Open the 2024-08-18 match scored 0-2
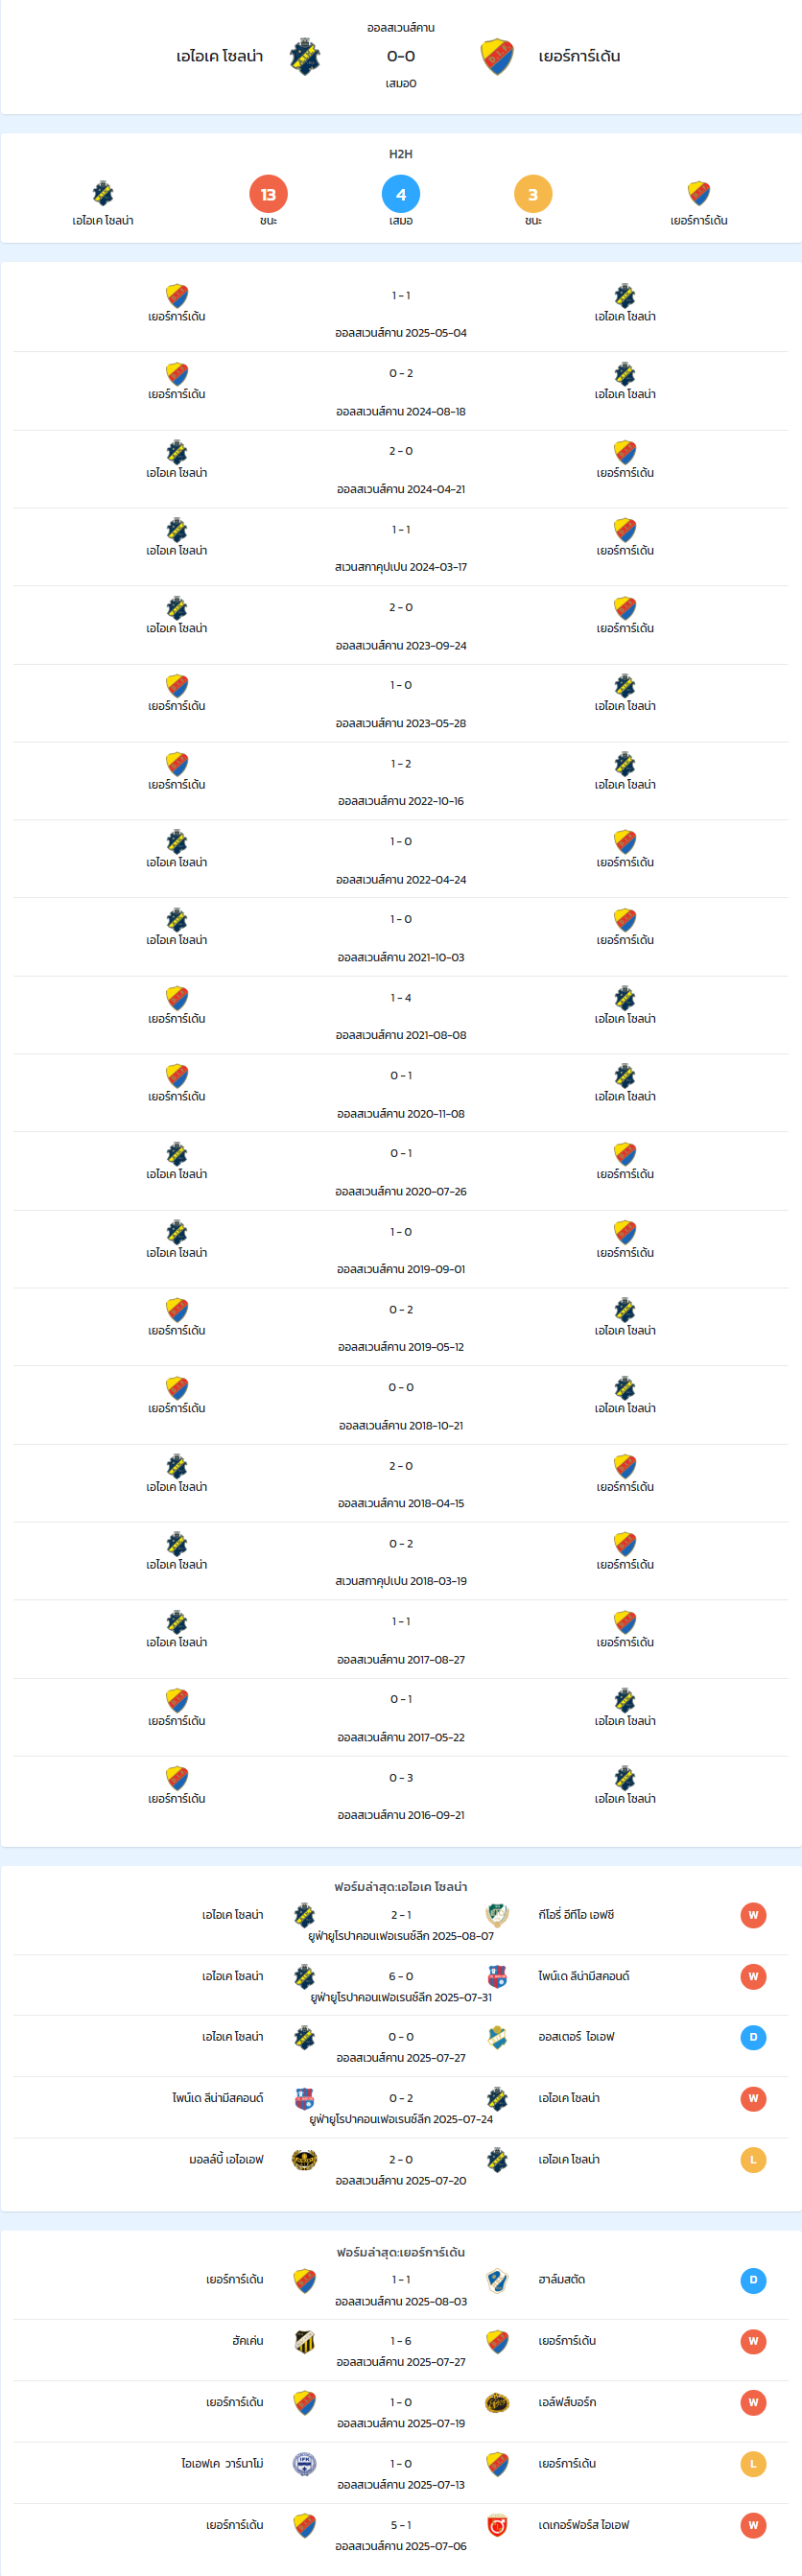Image resolution: width=802 pixels, height=2576 pixels. click(x=401, y=391)
